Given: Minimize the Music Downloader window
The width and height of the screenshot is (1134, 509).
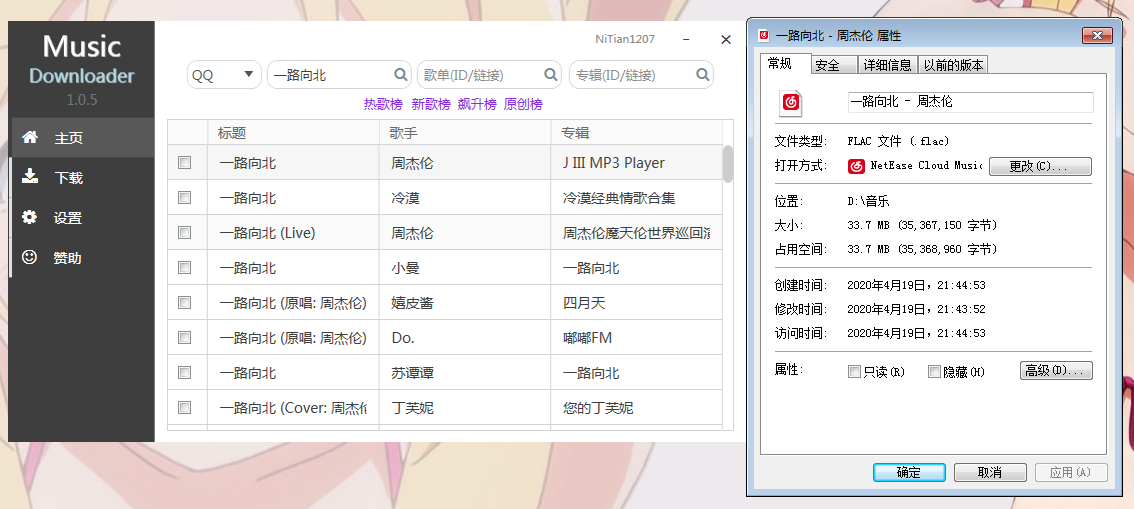Looking at the screenshot, I should (686, 39).
